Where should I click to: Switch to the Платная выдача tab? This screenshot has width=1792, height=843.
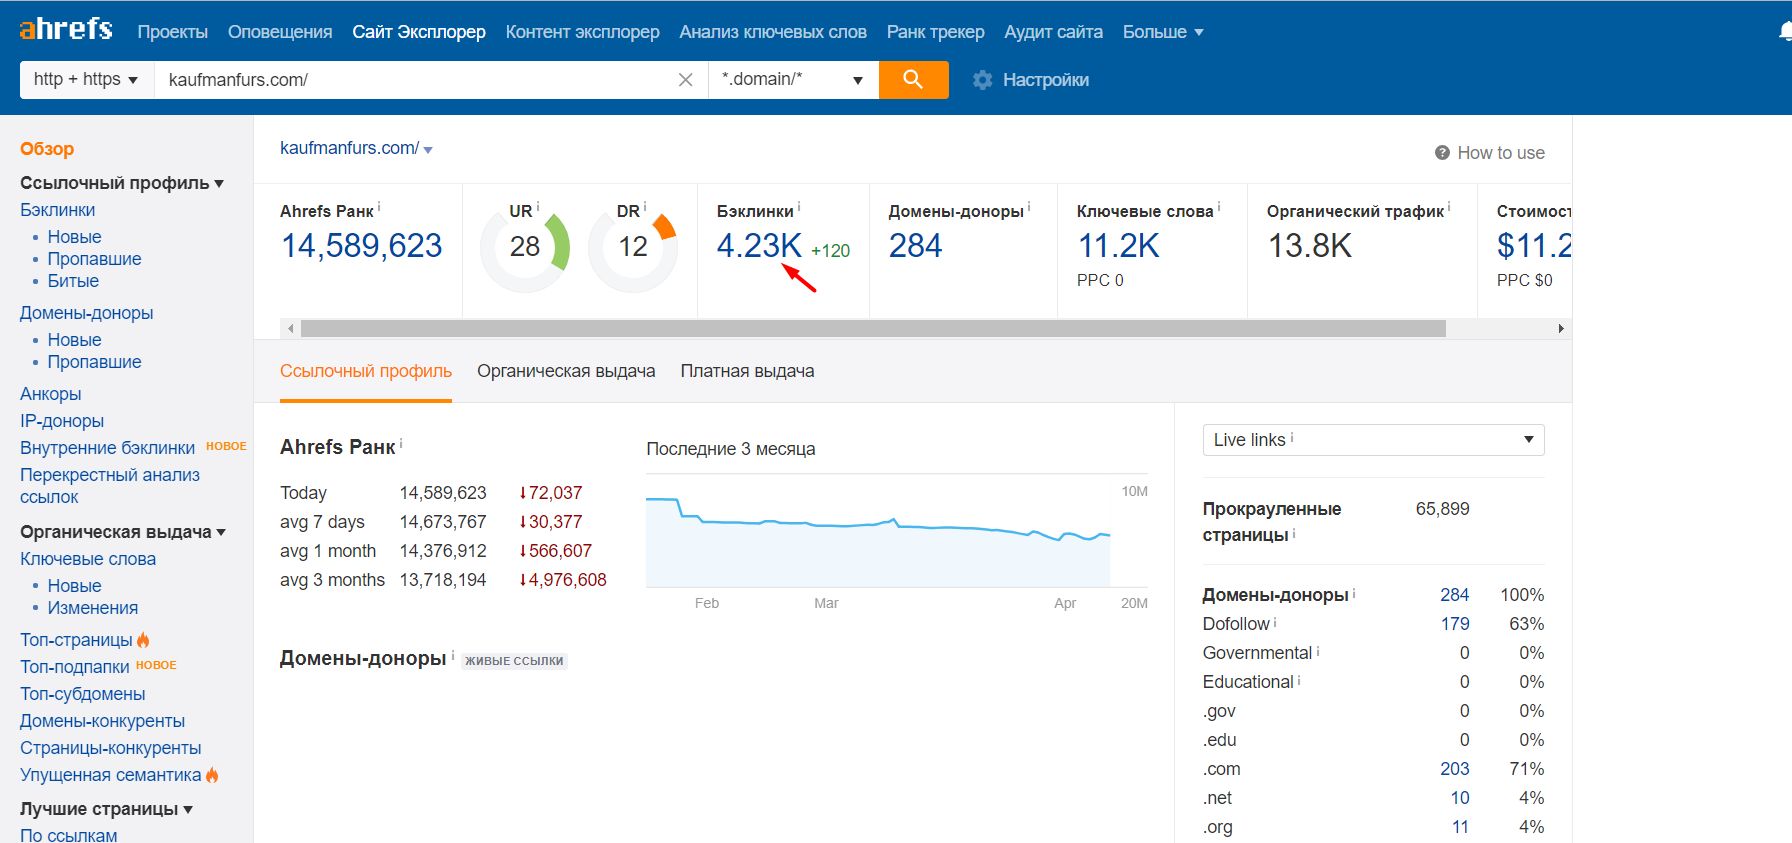(x=747, y=371)
